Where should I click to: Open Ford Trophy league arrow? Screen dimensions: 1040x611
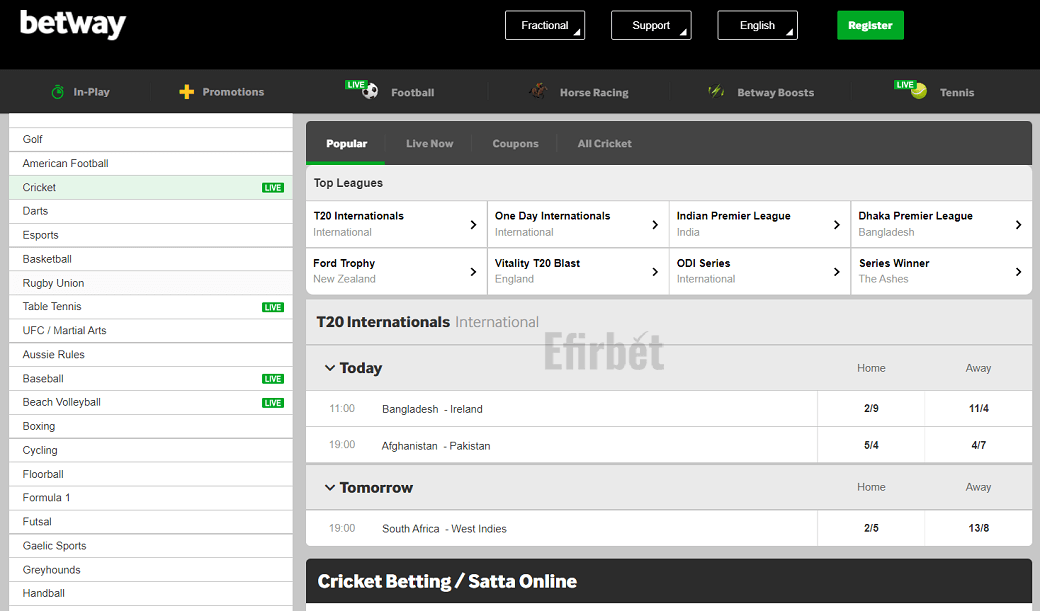pyautogui.click(x=473, y=272)
